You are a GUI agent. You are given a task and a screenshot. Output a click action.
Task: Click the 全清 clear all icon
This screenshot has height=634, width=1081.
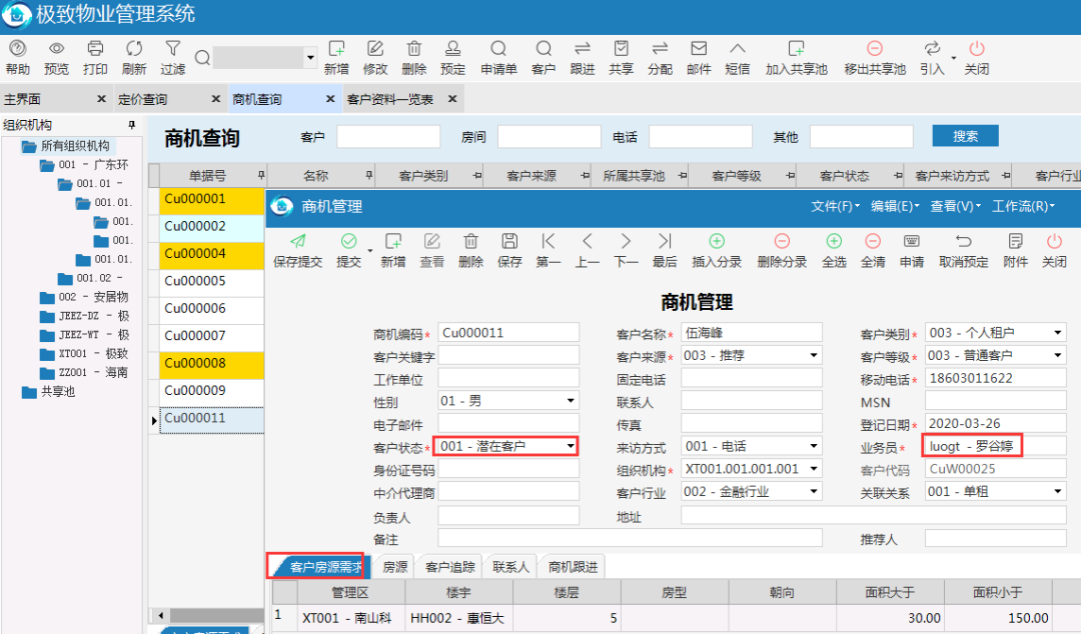(x=873, y=241)
